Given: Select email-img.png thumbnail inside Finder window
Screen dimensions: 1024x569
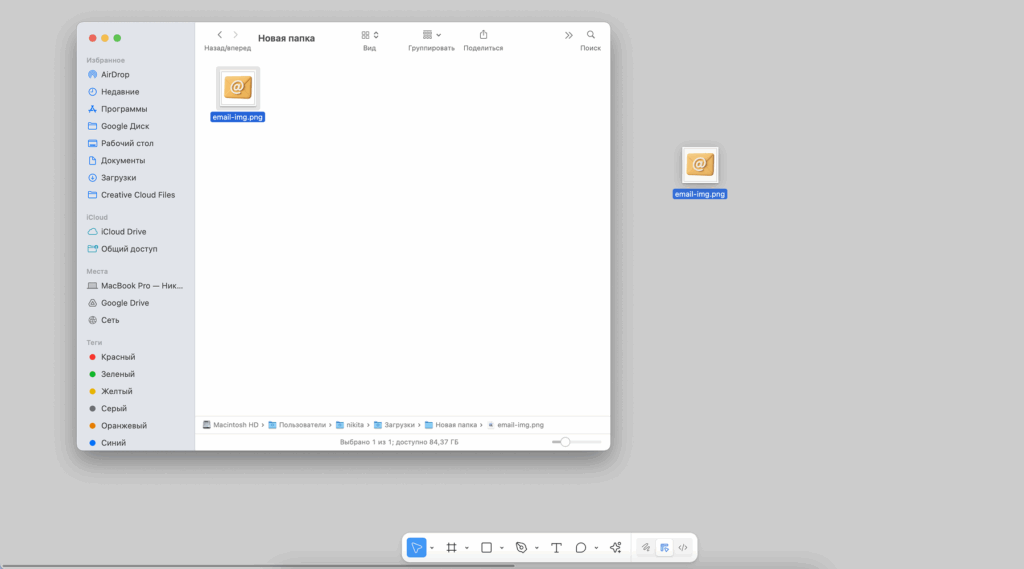Looking at the screenshot, I should coord(238,88).
